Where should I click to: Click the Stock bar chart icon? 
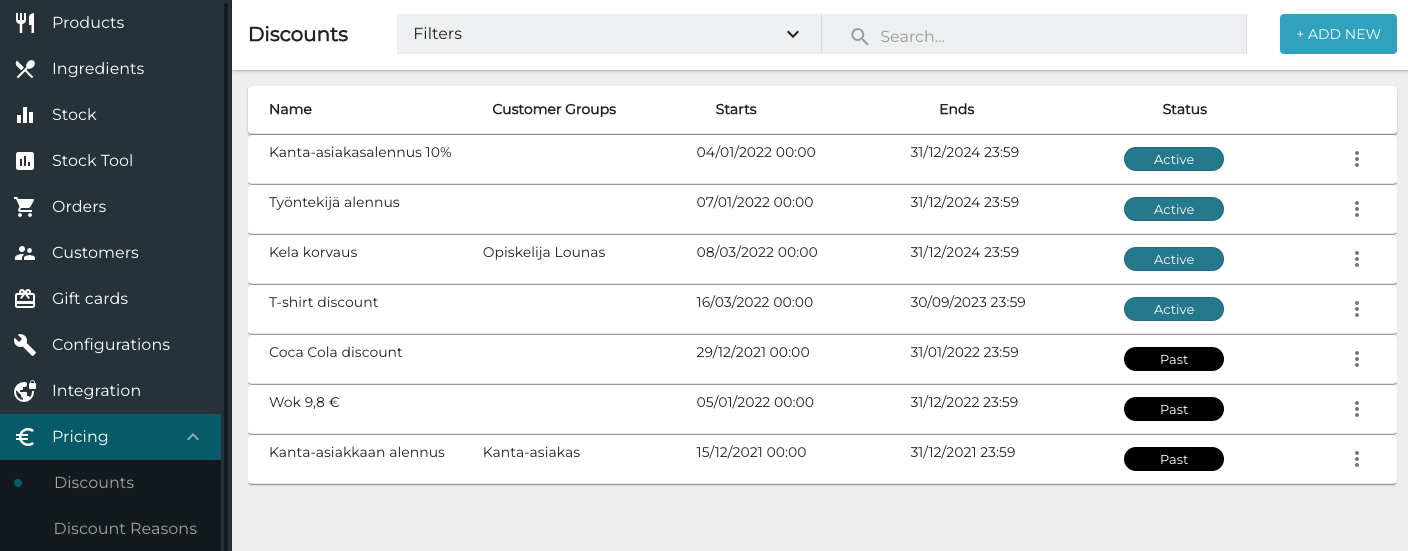(x=25, y=115)
